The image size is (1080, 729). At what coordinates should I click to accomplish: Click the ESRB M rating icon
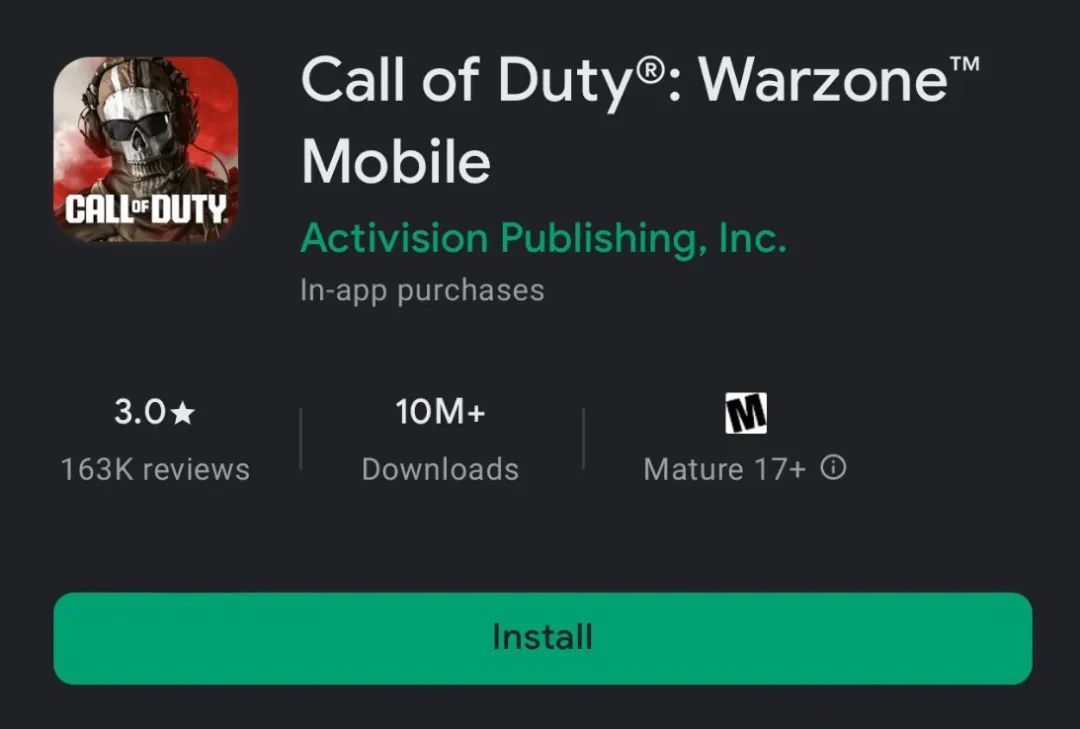[x=745, y=413]
